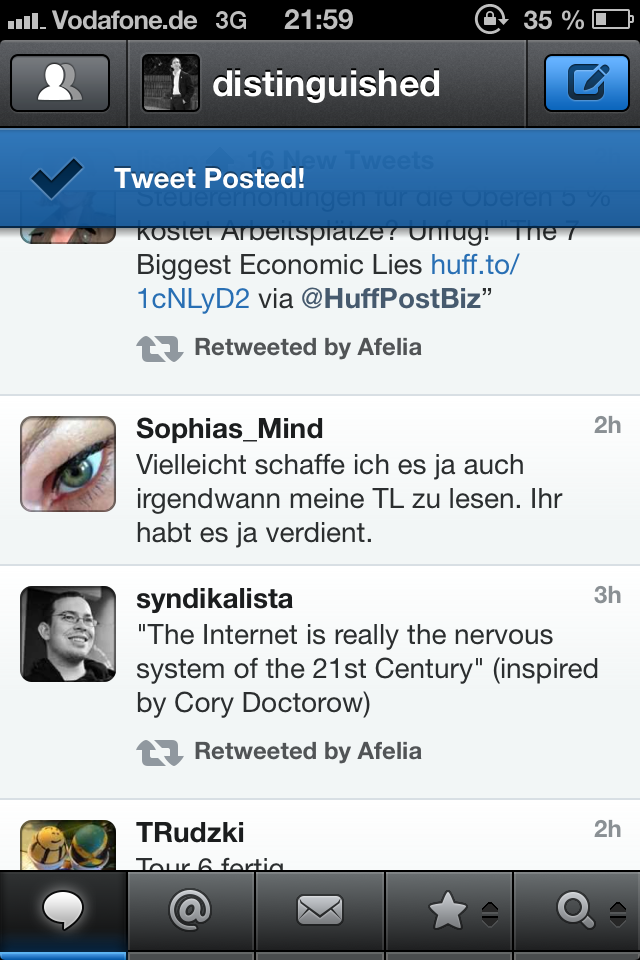Open the distinguished account title

point(326,84)
